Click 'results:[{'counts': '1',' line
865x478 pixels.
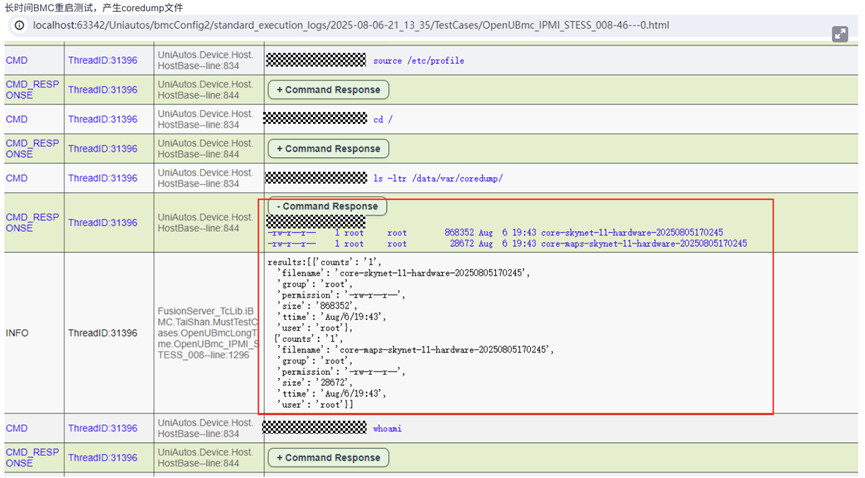(324, 262)
